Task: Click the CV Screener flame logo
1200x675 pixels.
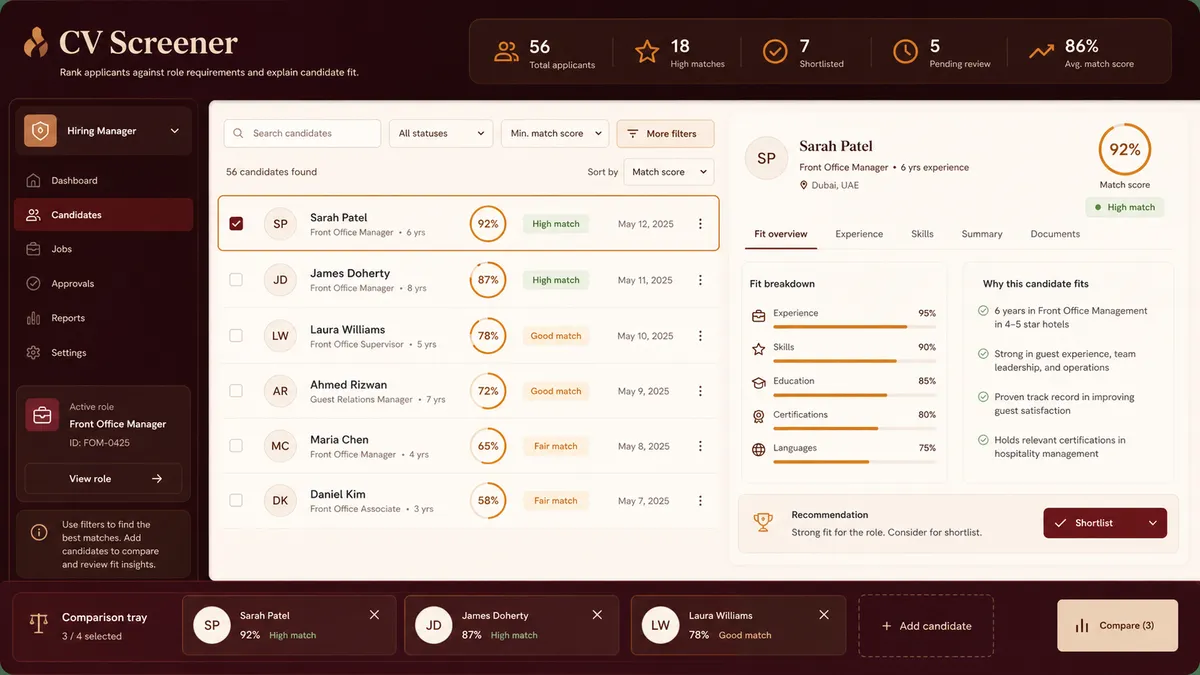Action: pyautogui.click(x=36, y=43)
